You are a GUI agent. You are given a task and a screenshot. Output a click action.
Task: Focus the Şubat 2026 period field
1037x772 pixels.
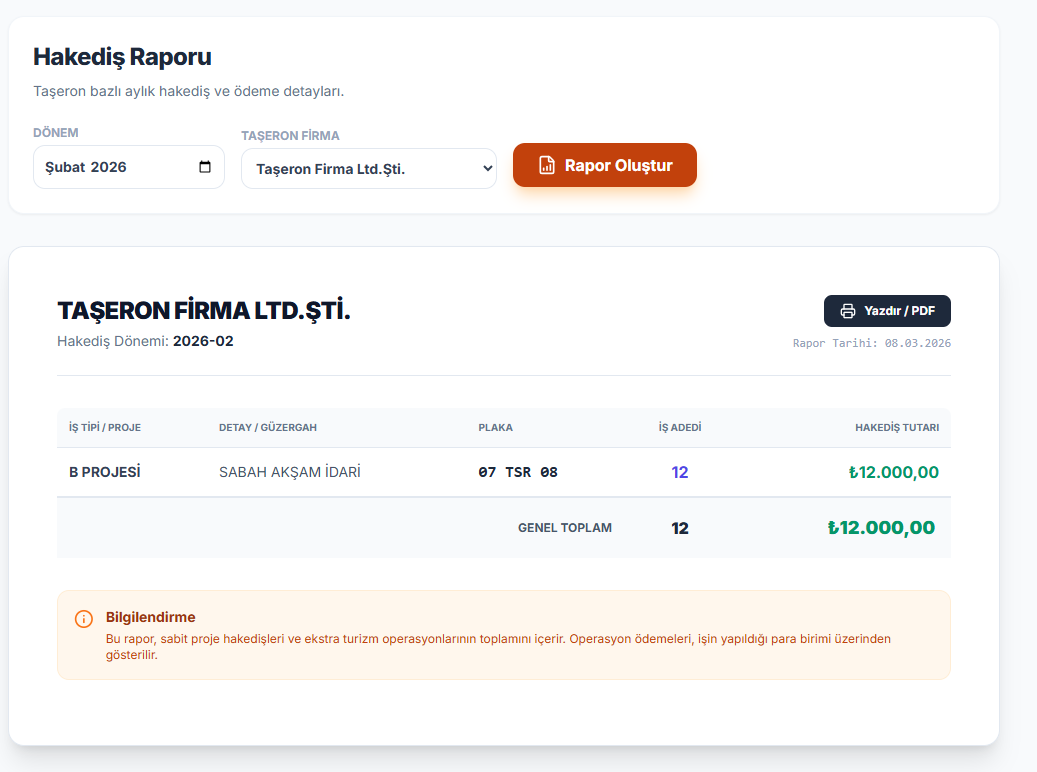click(x=110, y=167)
